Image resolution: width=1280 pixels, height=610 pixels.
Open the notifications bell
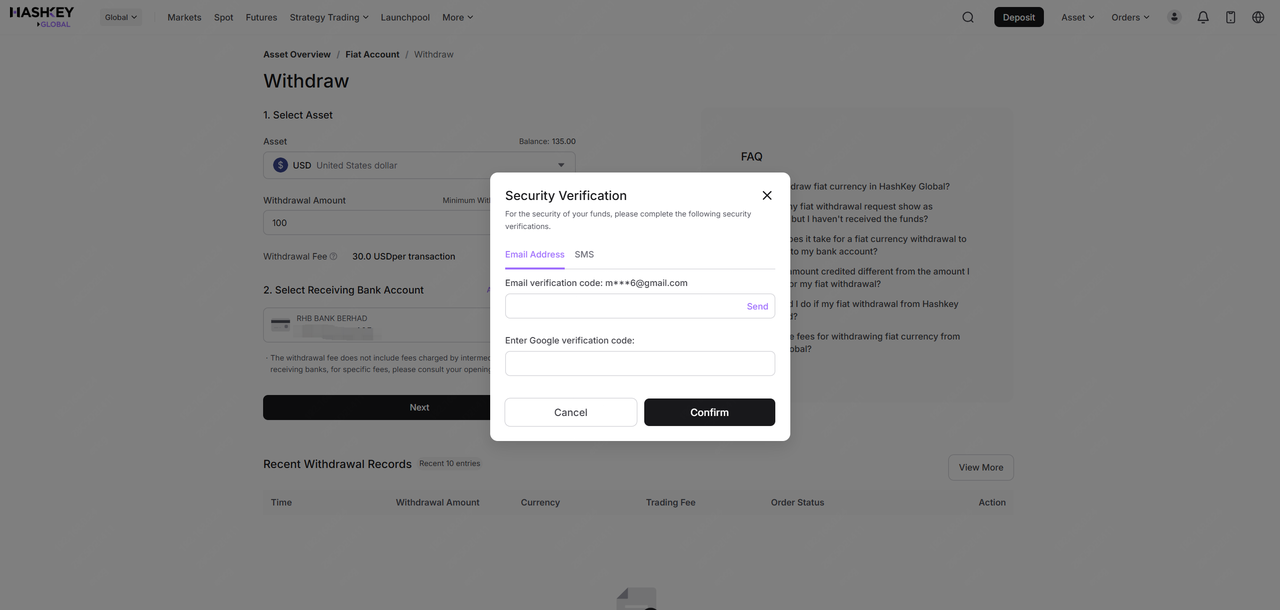[x=1203, y=17]
